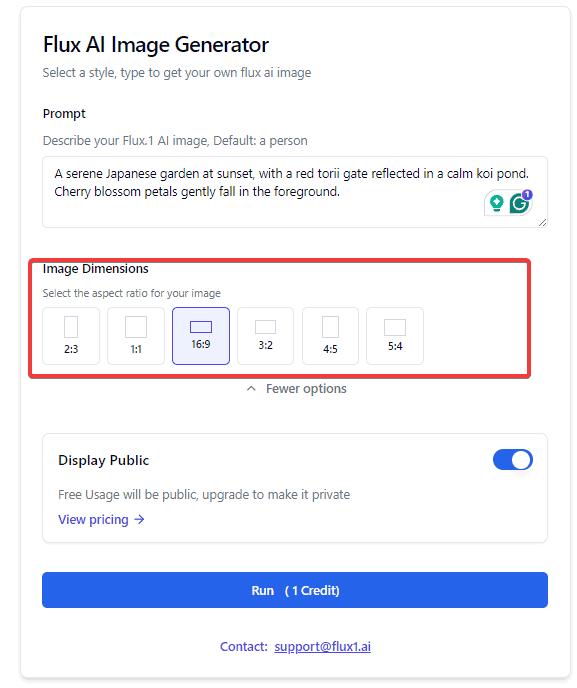Focus the prompt text input area
577x688 pixels.
point(295,192)
